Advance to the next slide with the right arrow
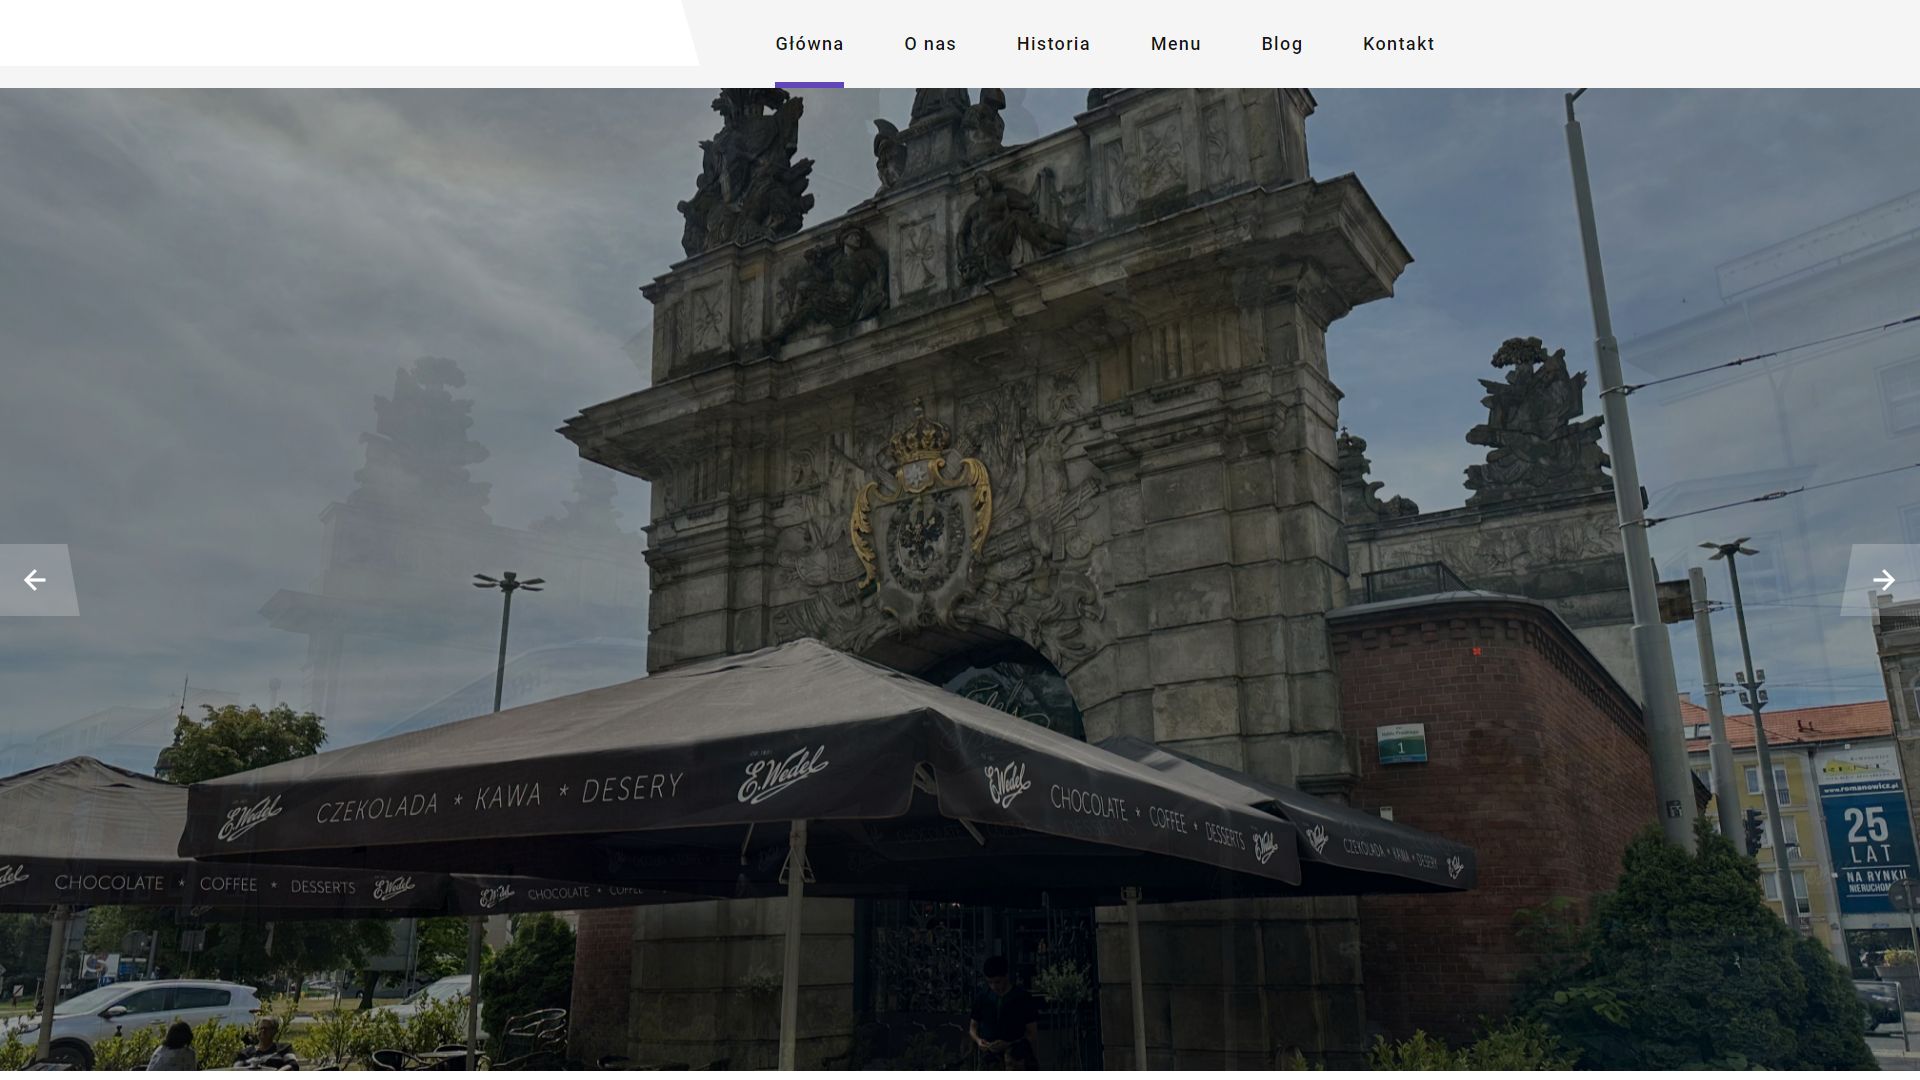This screenshot has height=1080, width=1920. (1882, 580)
